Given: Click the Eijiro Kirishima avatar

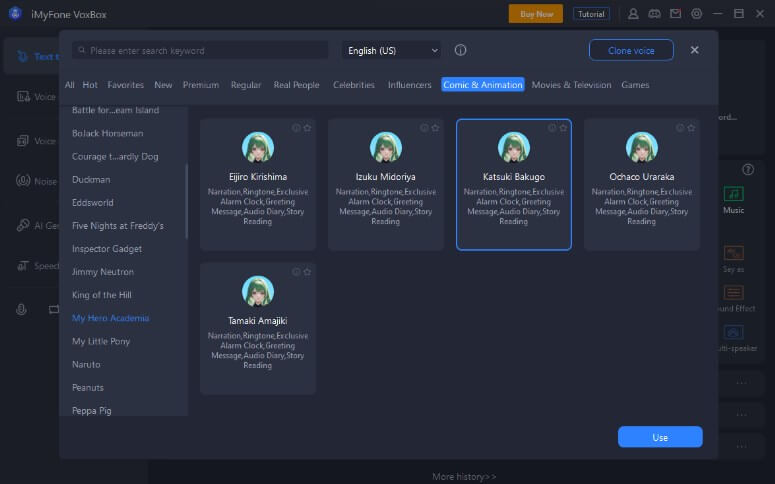Looking at the screenshot, I should 258,147.
